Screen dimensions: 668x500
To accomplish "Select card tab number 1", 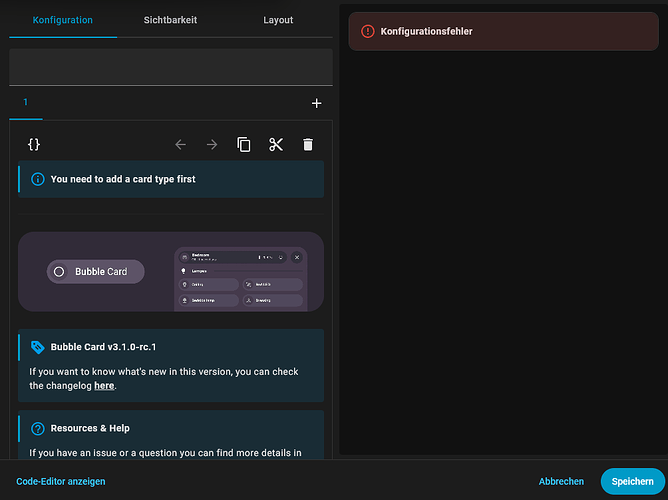I will (26, 103).
